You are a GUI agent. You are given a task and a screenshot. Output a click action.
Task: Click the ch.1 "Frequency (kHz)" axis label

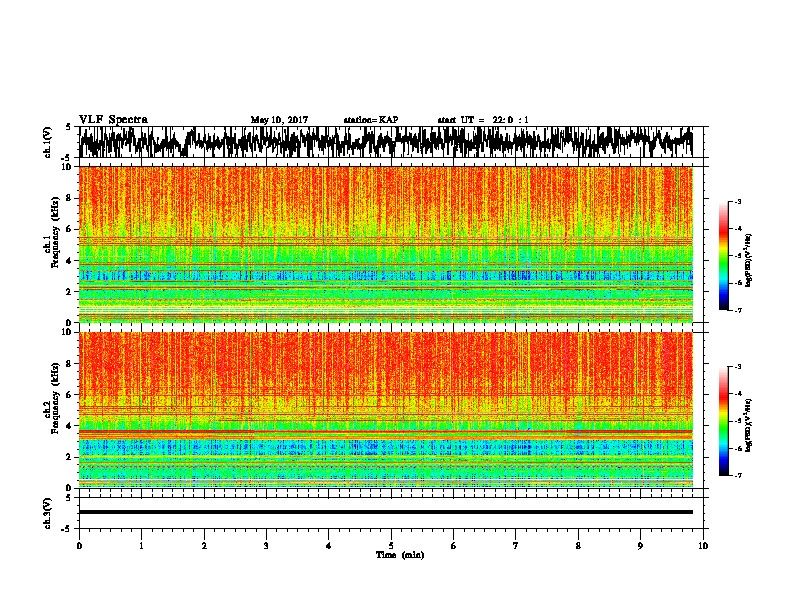(x=55, y=233)
